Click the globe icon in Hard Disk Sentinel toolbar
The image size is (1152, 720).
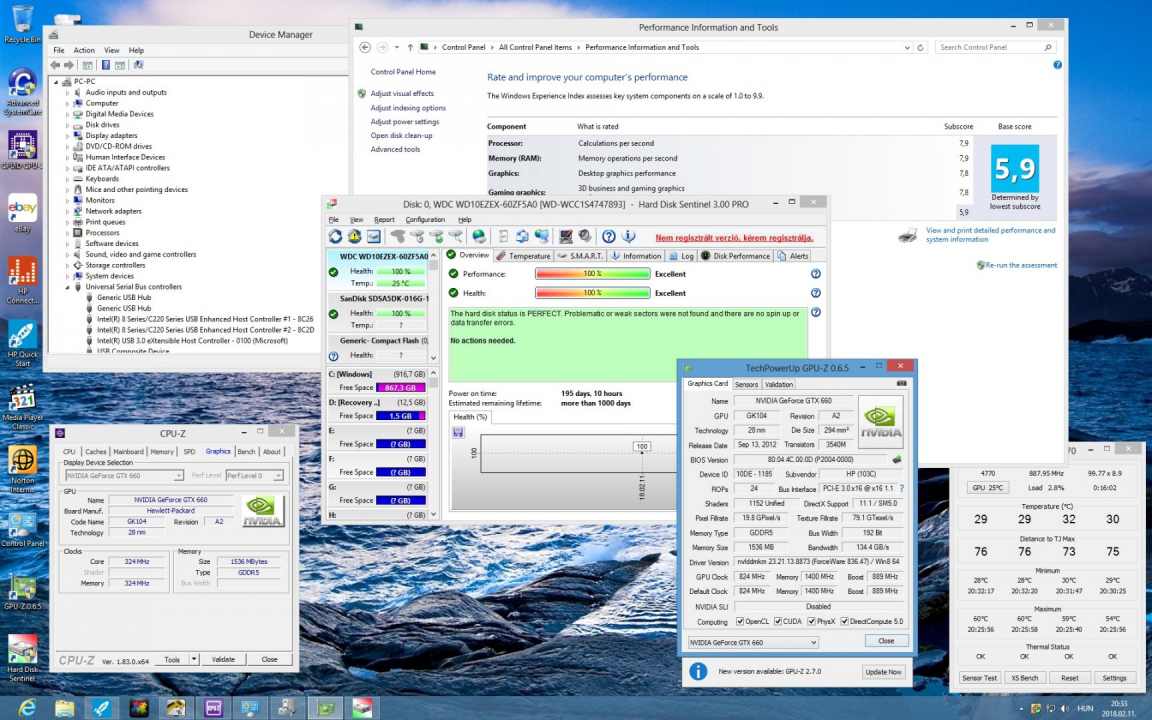click(479, 237)
